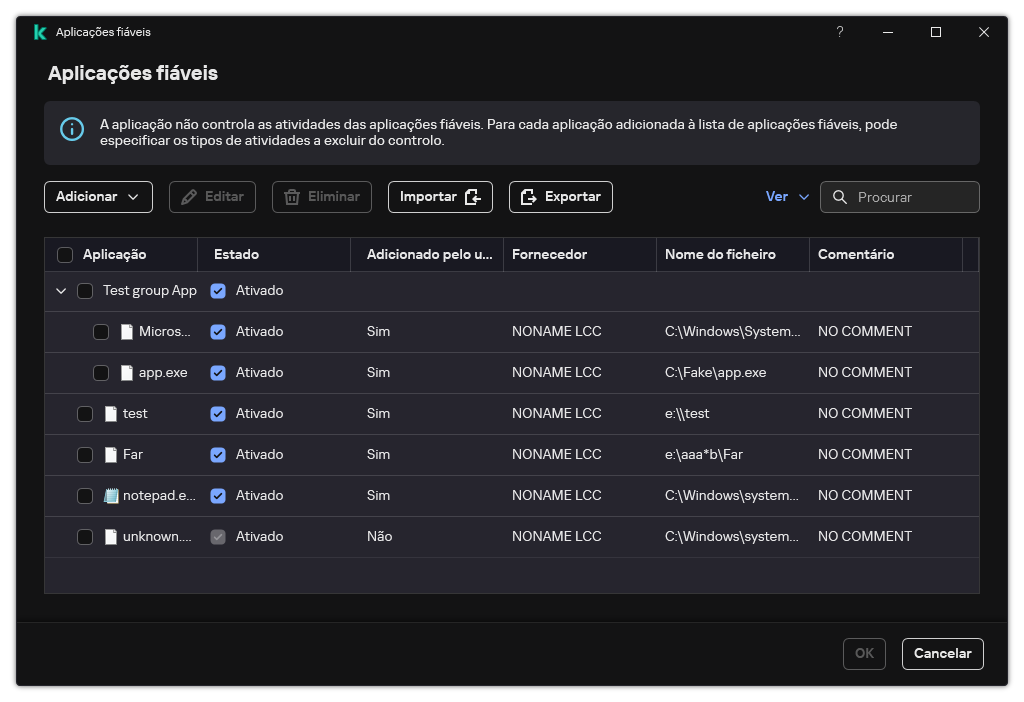Open the Adicionar dropdown
Screen dimensions: 1024x702
pos(97,197)
